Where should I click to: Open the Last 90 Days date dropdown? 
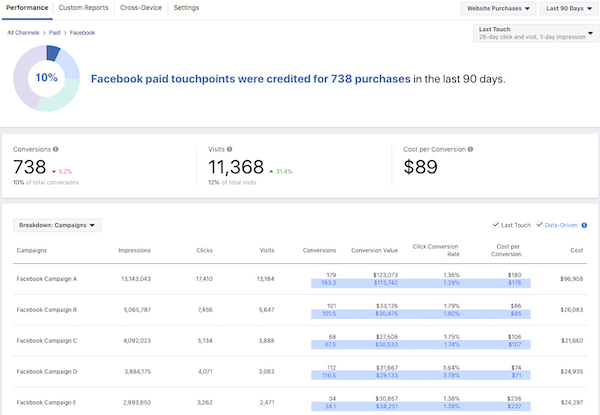click(569, 8)
